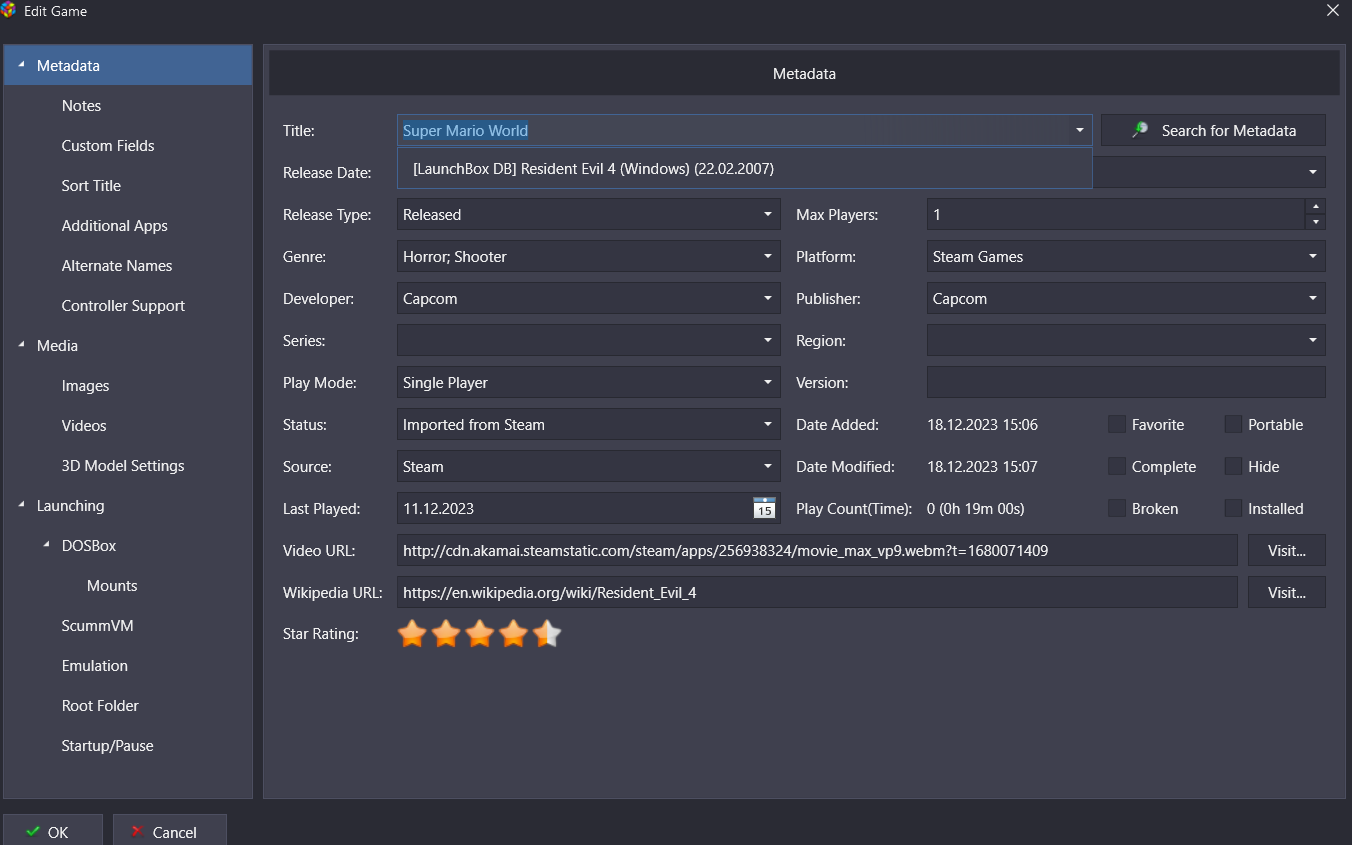Screen dimensions: 1352x845
Task: Click Search for Metadata button
Action: pos(1213,130)
